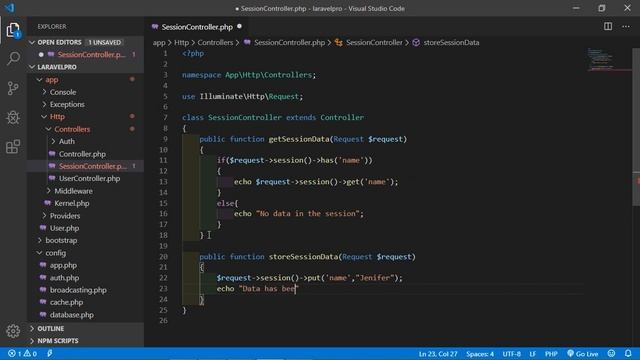This screenshot has height=360, width=640.
Task: Click the lightning bolt status bar icon
Action: 50,353
